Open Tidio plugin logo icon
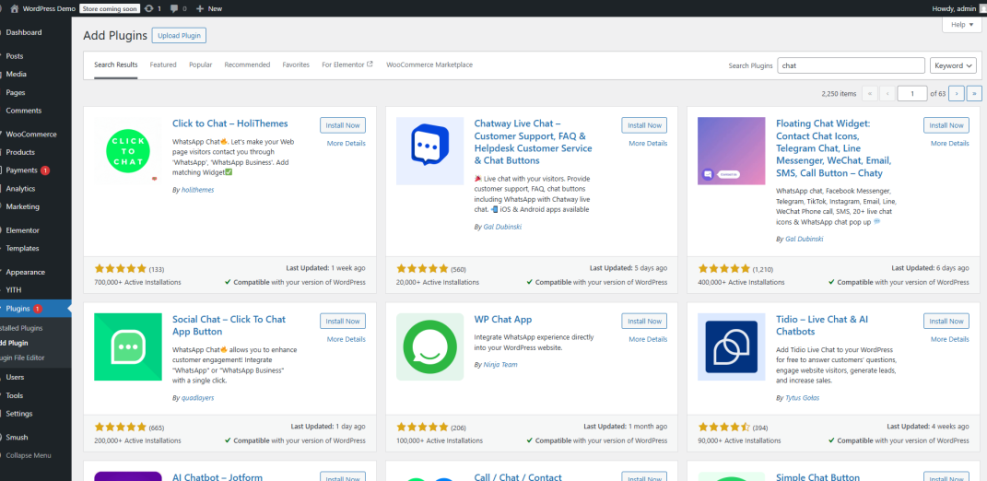Screen dimensions: 987x481 point(731,347)
